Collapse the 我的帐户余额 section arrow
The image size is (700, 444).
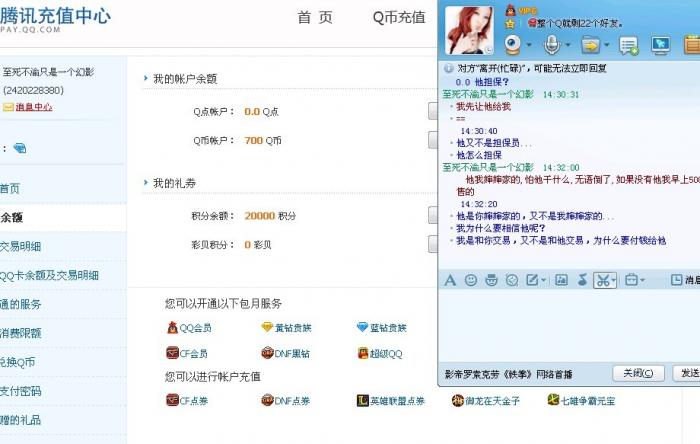[x=146, y=79]
